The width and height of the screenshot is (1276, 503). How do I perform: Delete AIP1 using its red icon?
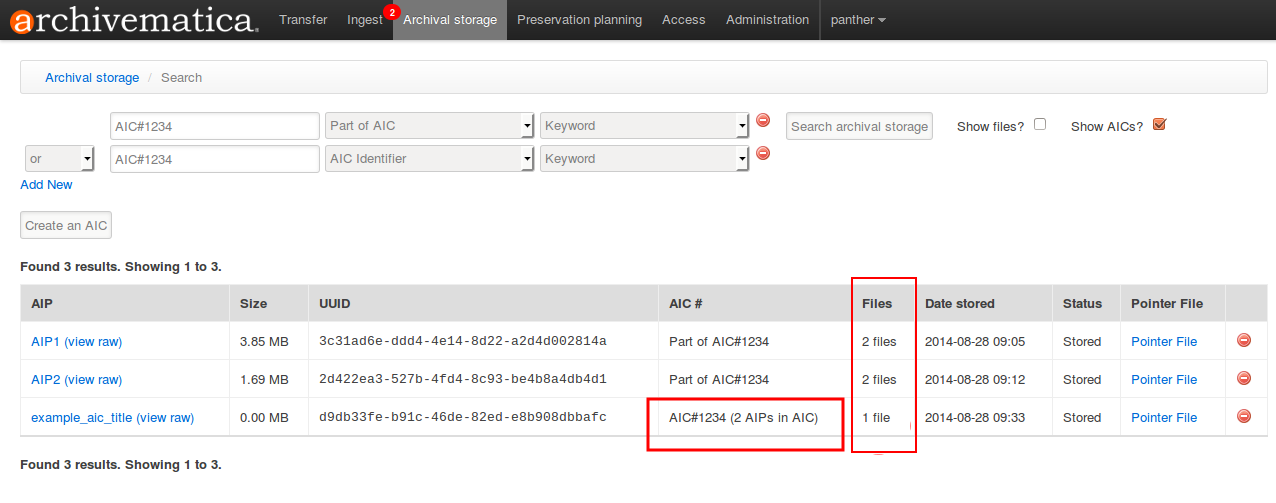[x=1244, y=341]
